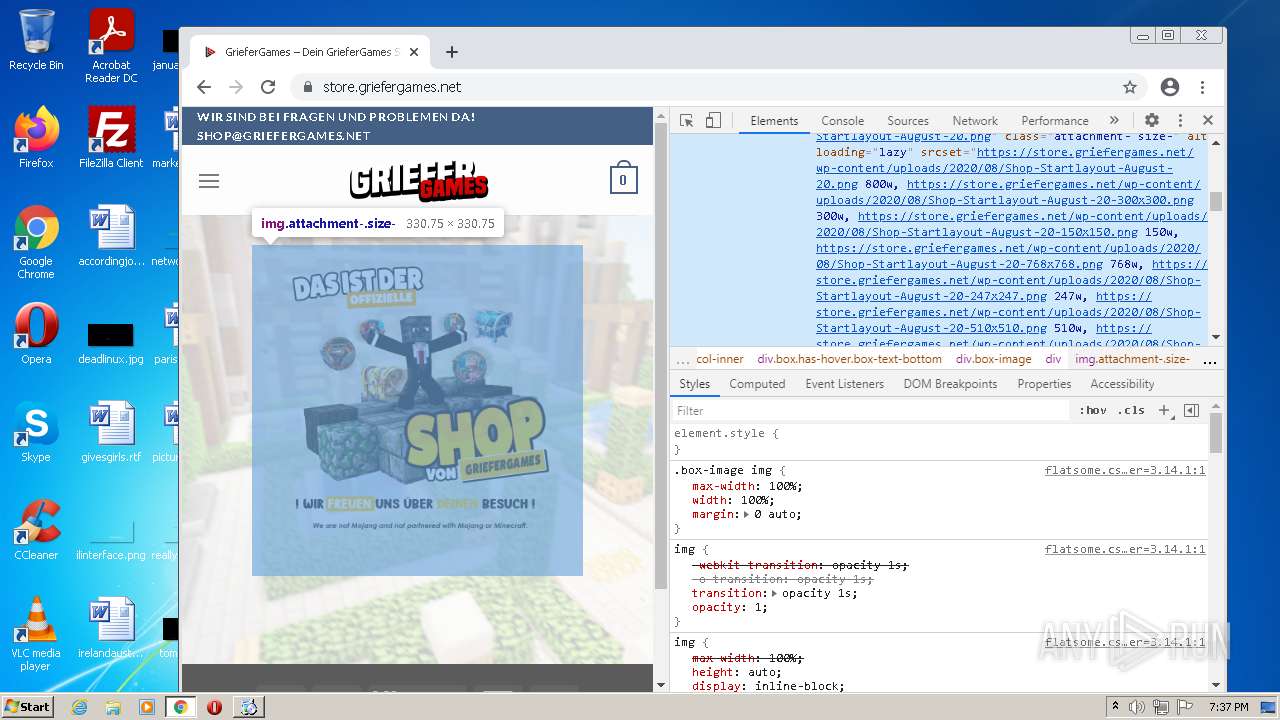Open Skype desktop shortcut

click(x=36, y=432)
